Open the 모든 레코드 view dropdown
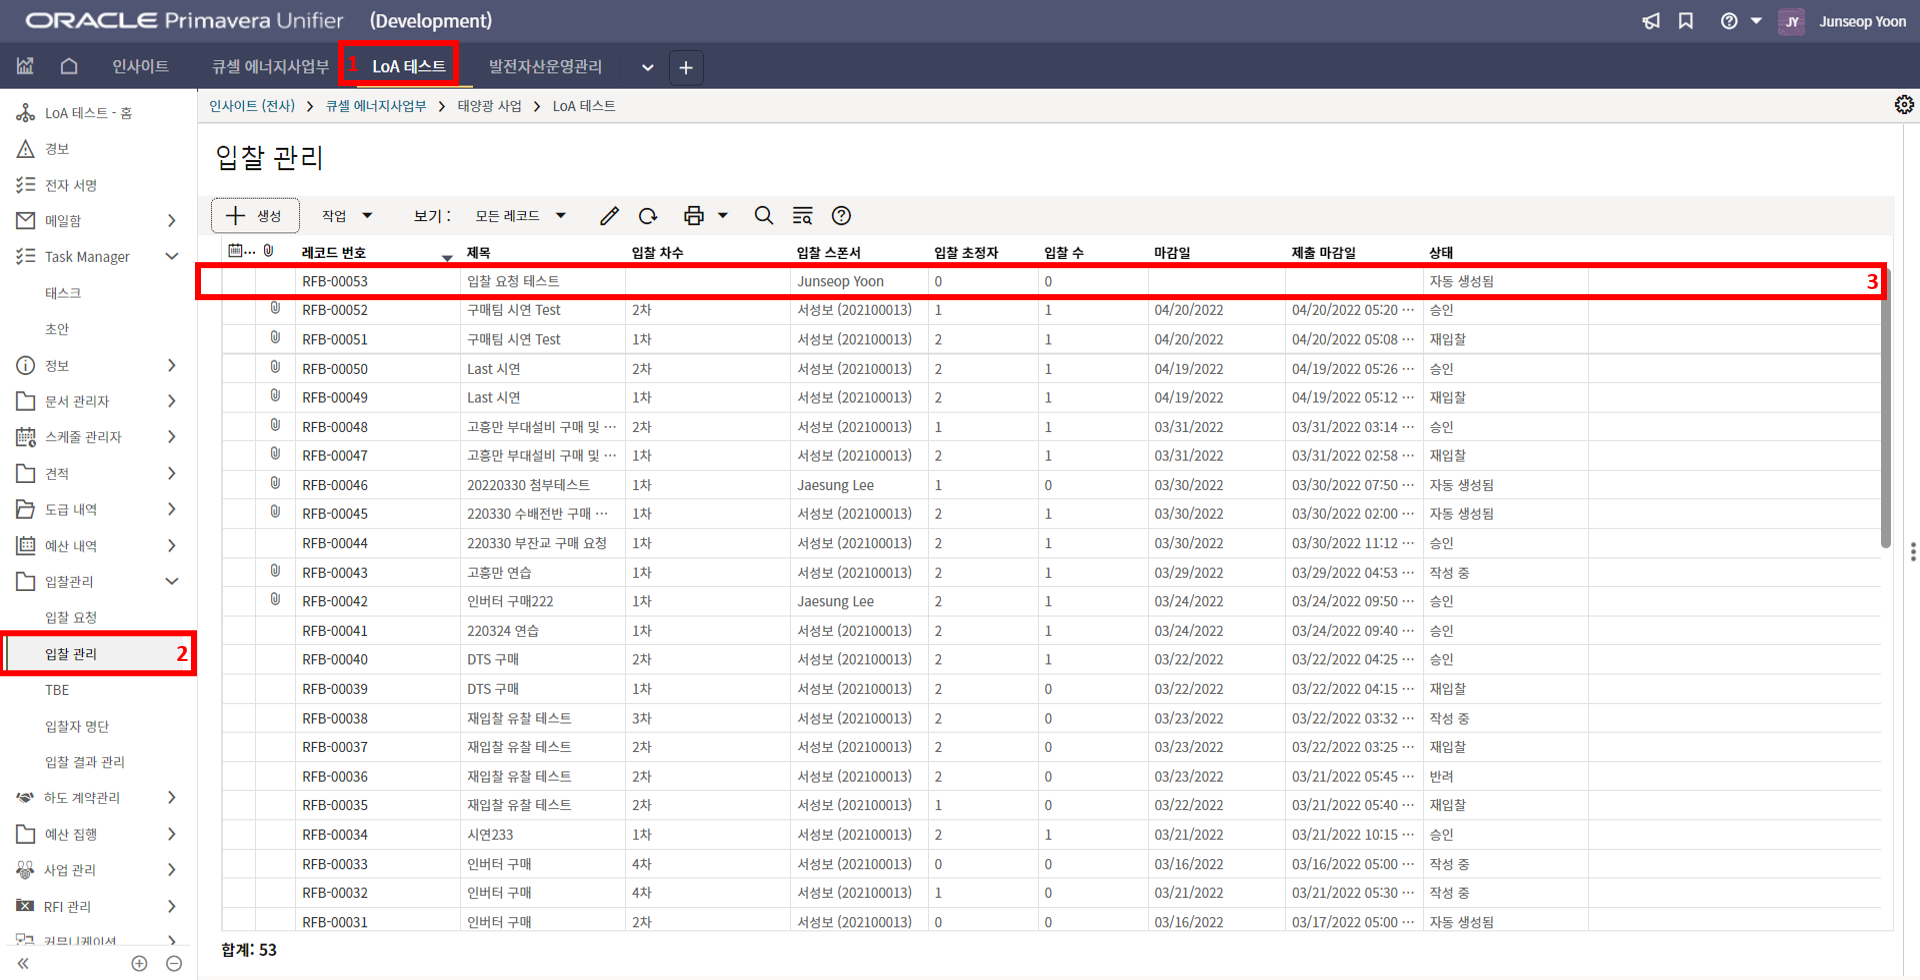The height and width of the screenshot is (980, 1920). 520,216
